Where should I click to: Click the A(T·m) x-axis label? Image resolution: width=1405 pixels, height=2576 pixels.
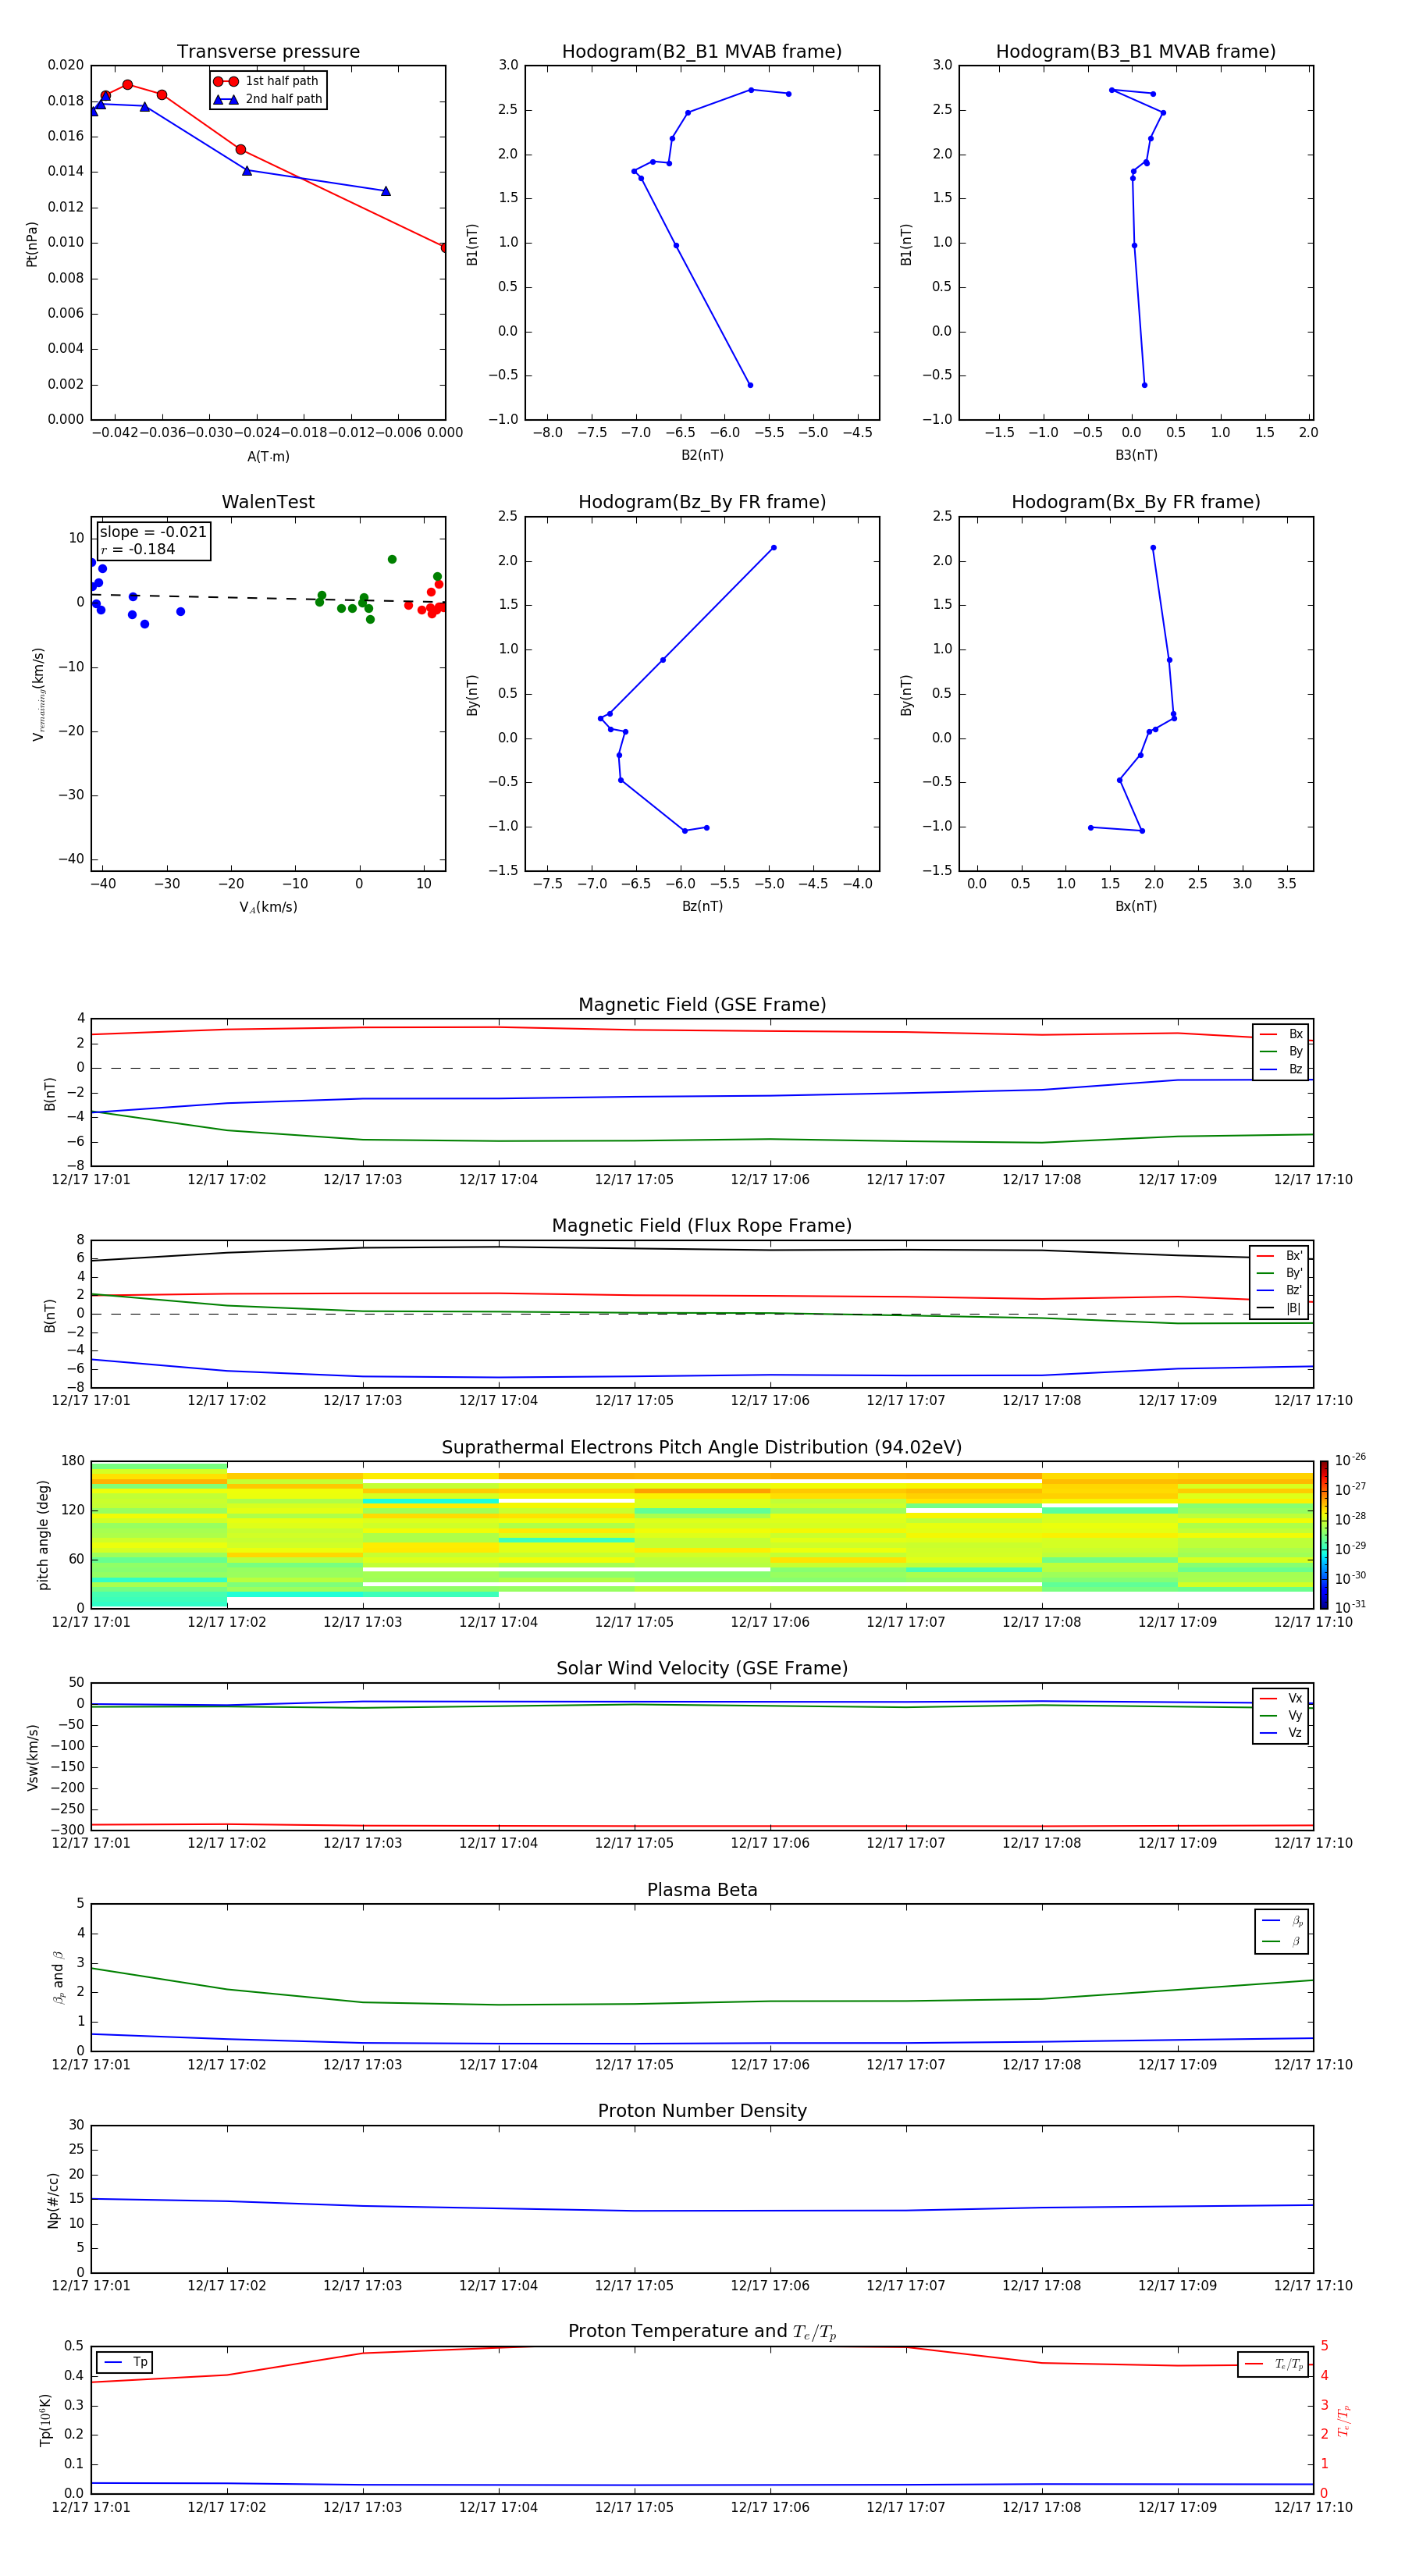268,457
